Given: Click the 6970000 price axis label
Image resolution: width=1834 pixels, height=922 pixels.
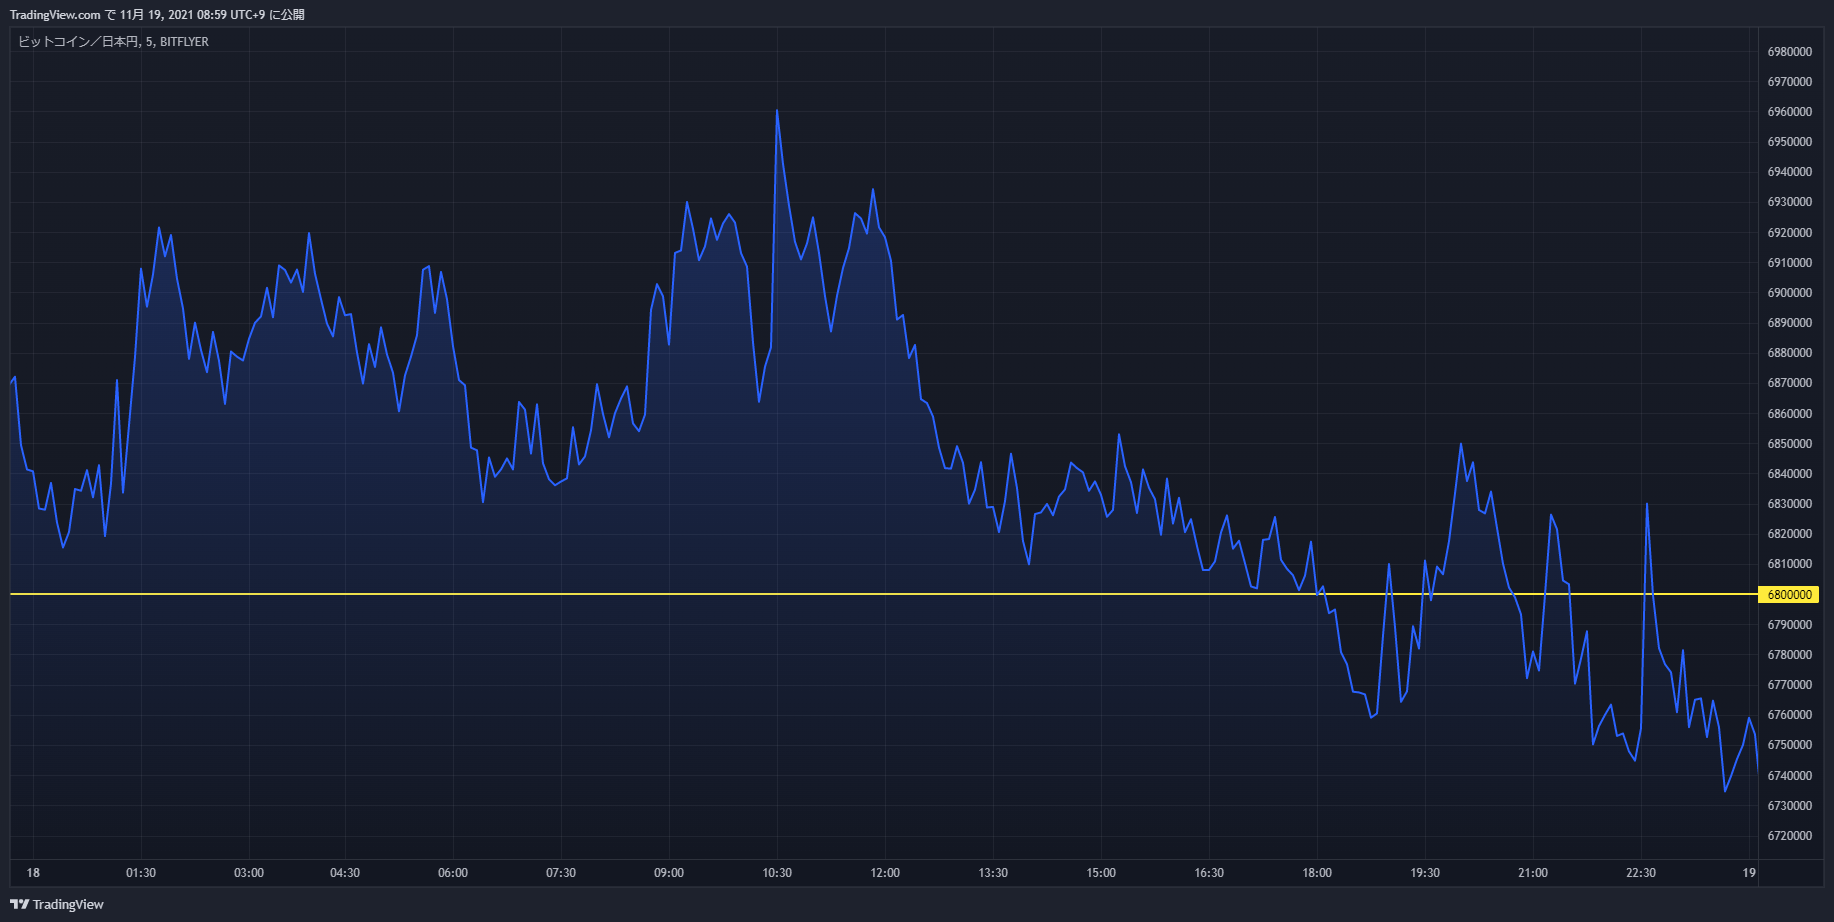Looking at the screenshot, I should (1790, 82).
